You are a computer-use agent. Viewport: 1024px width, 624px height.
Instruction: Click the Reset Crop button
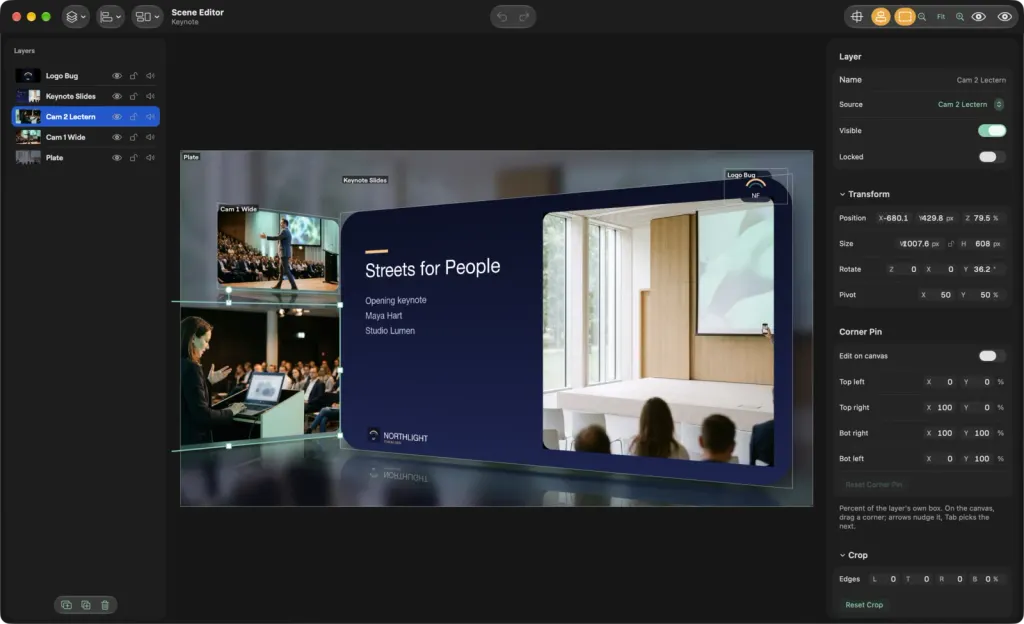coord(864,605)
